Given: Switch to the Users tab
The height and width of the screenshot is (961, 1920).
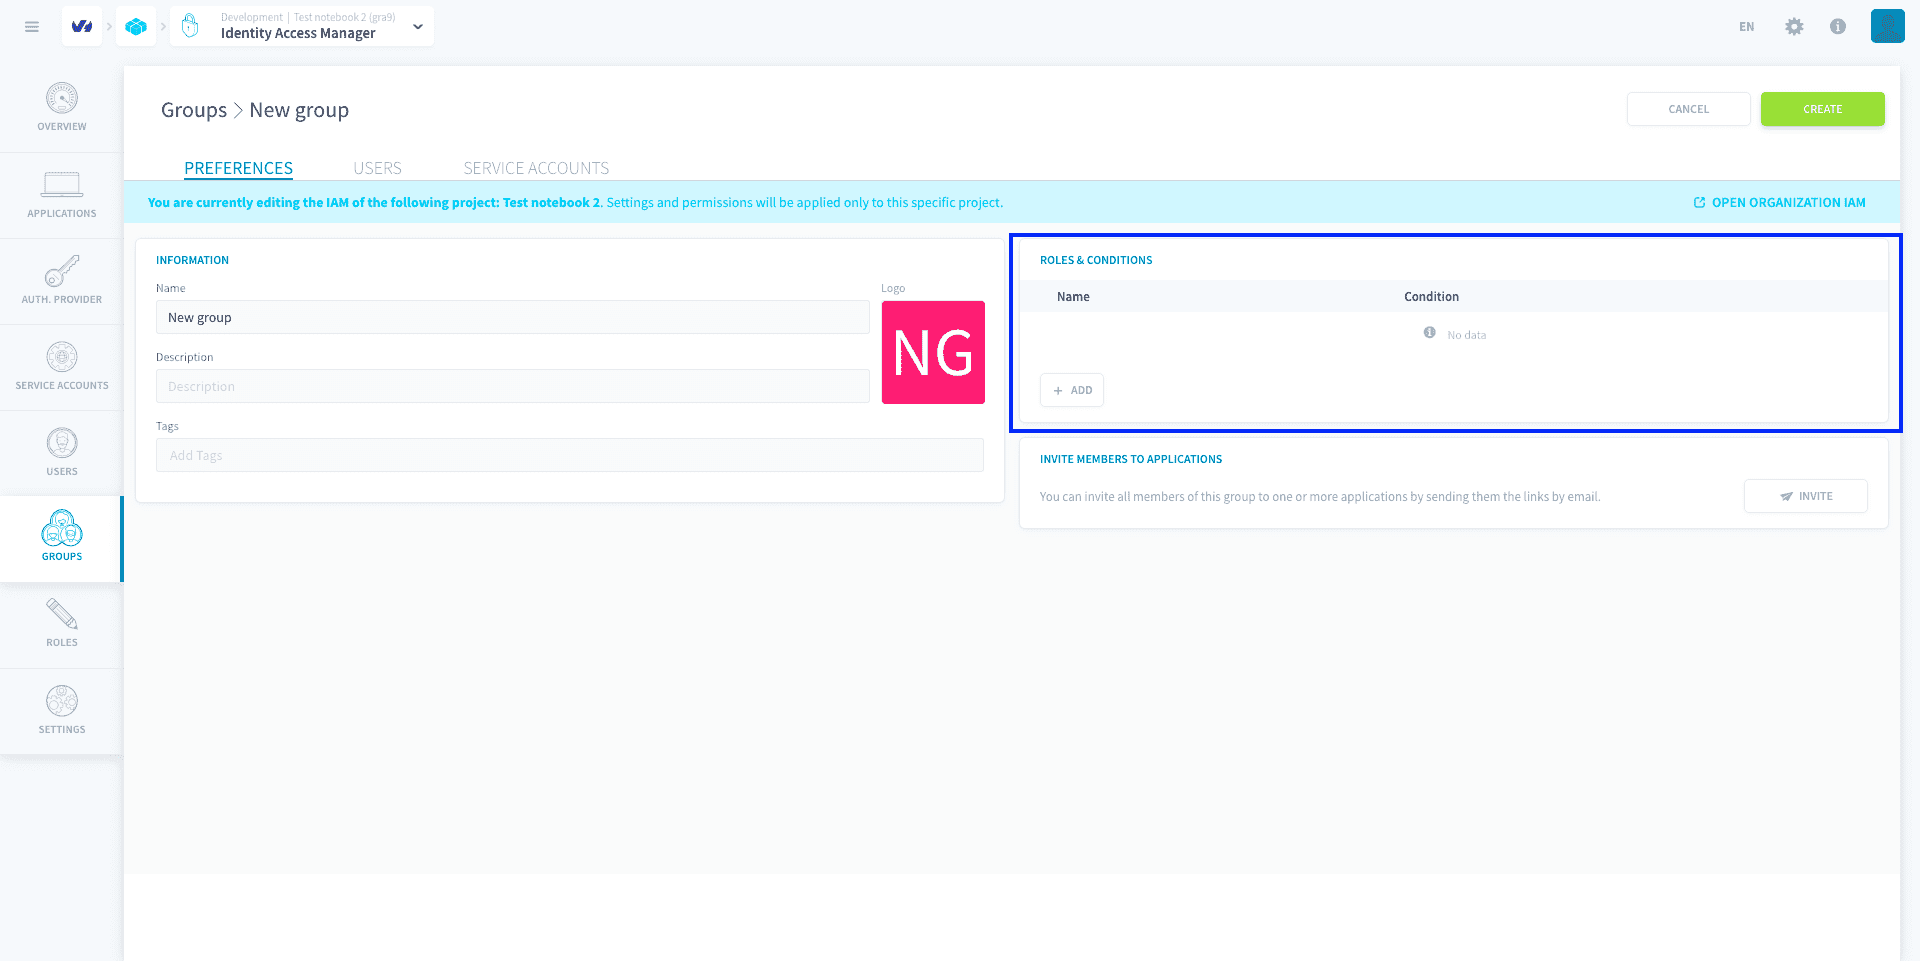Looking at the screenshot, I should (377, 168).
